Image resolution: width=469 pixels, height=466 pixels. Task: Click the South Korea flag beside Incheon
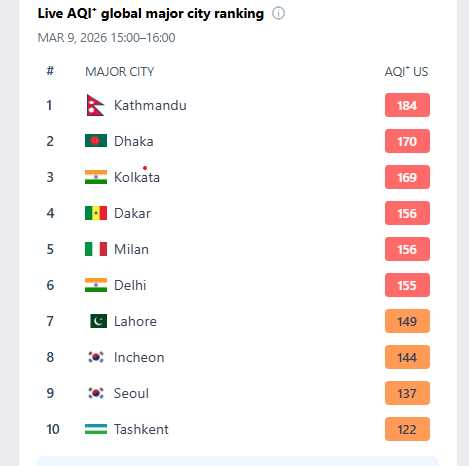96,357
